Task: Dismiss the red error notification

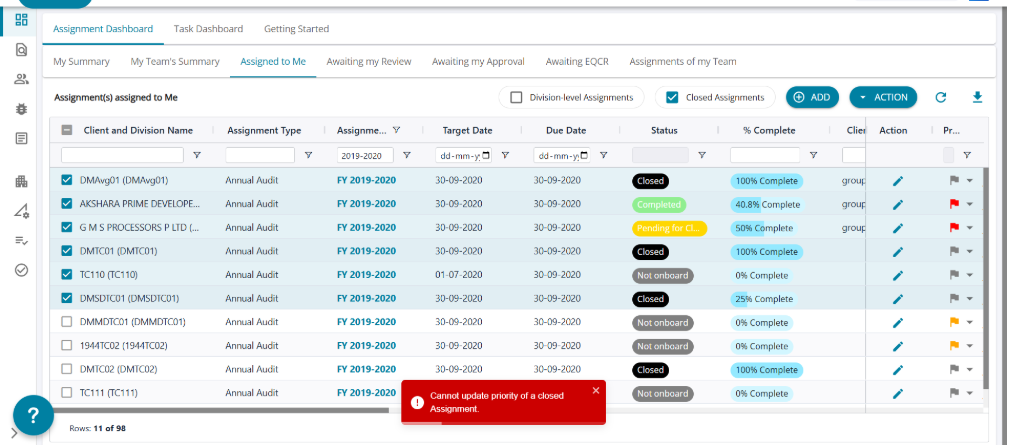Action: click(x=596, y=390)
